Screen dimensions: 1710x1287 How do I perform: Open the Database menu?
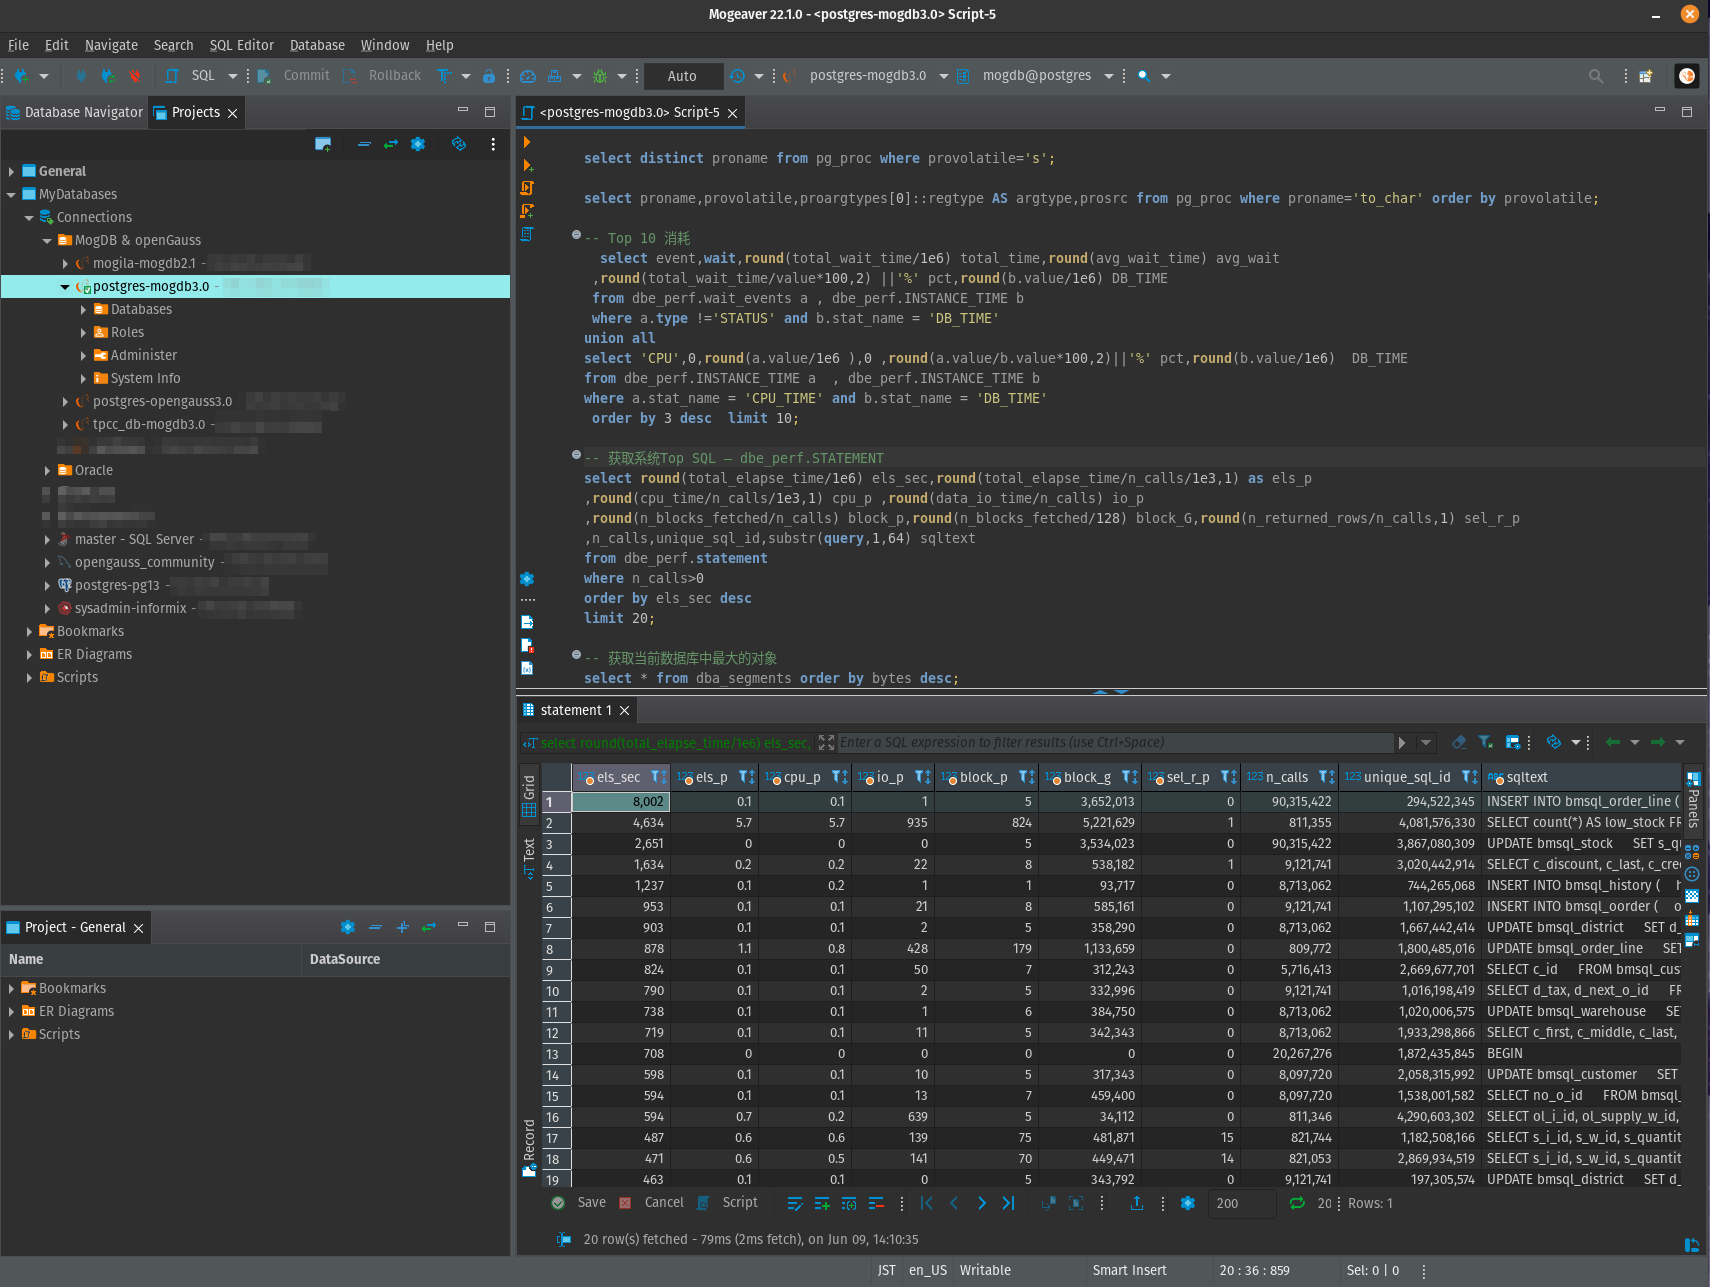point(317,45)
